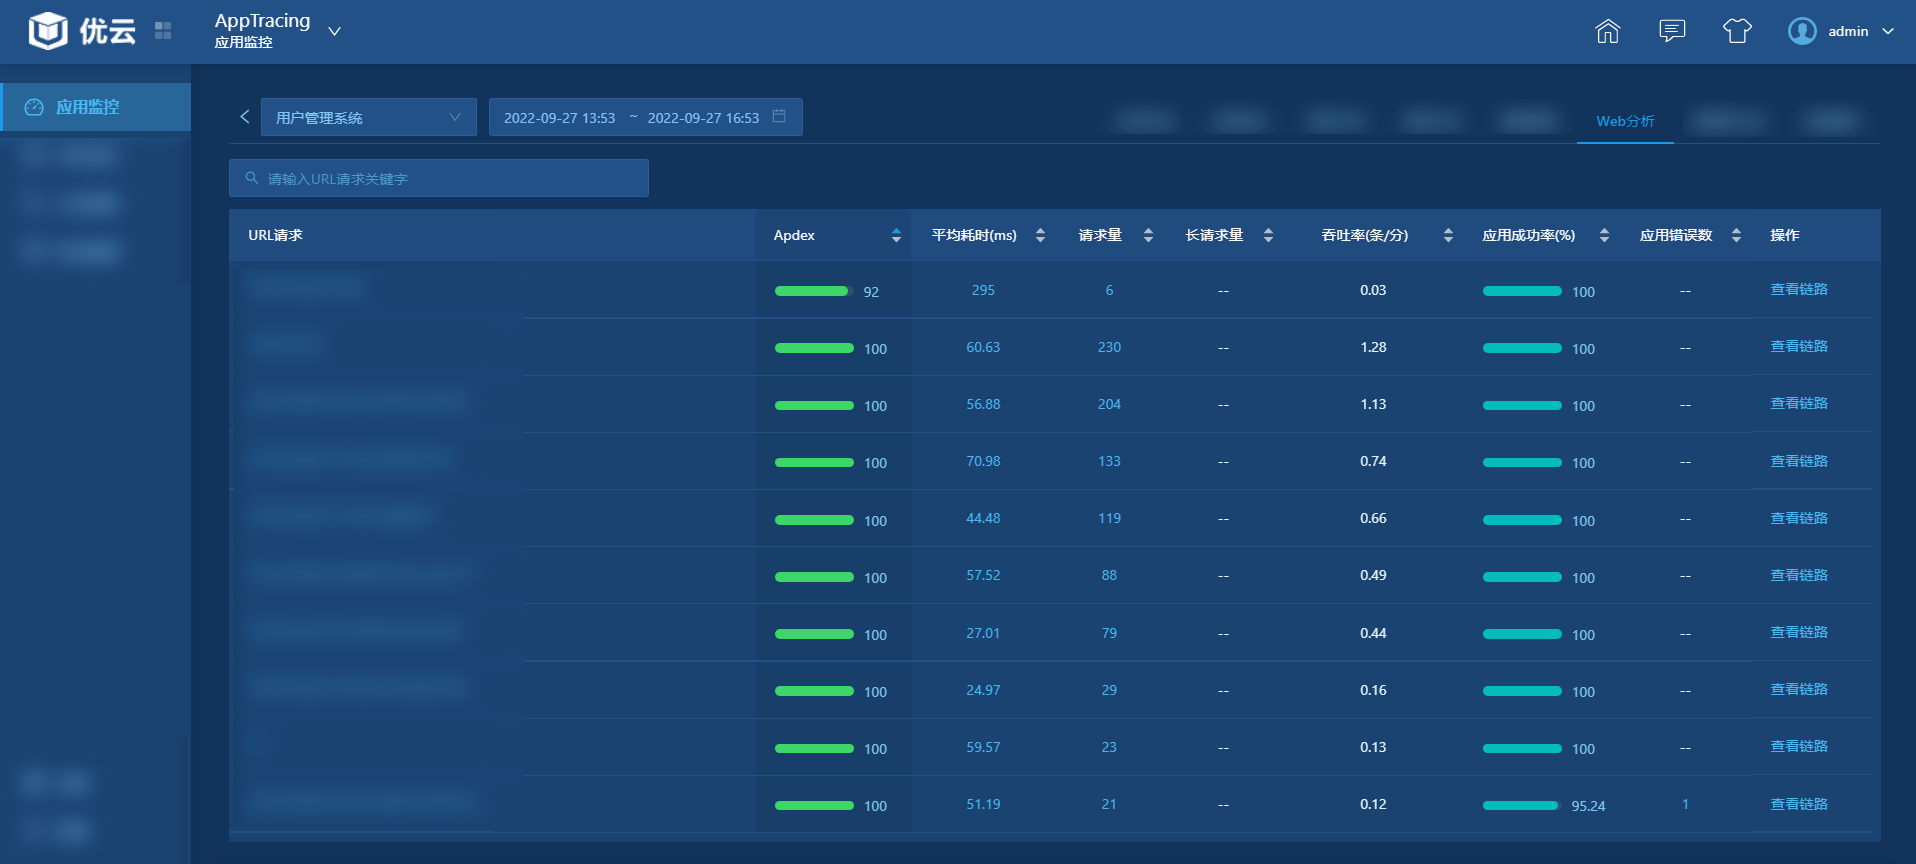Image resolution: width=1916 pixels, height=864 pixels.
Task: Expand the AppTracing product dropdown arrow
Action: (335, 31)
